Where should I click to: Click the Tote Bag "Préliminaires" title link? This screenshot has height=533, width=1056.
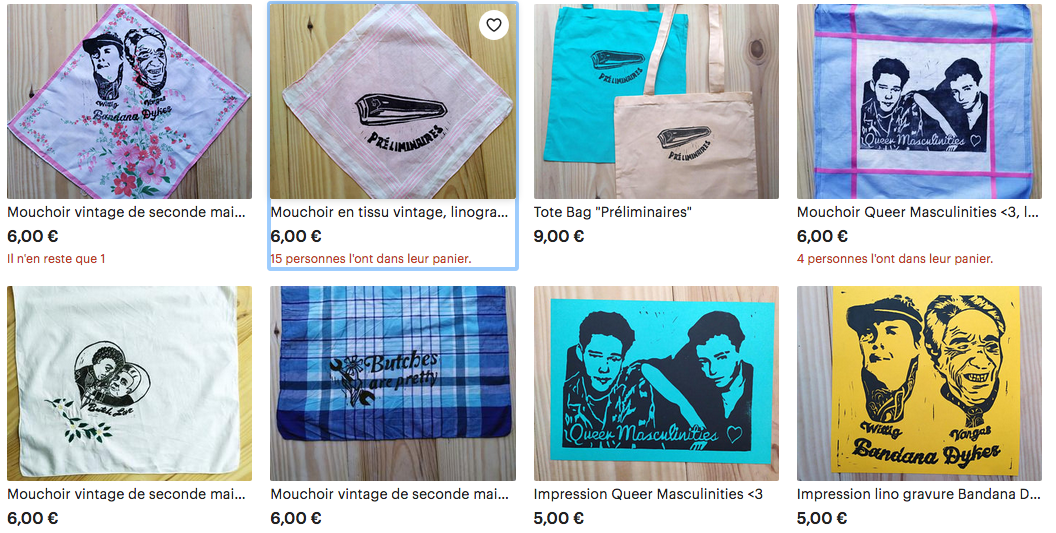(x=613, y=212)
